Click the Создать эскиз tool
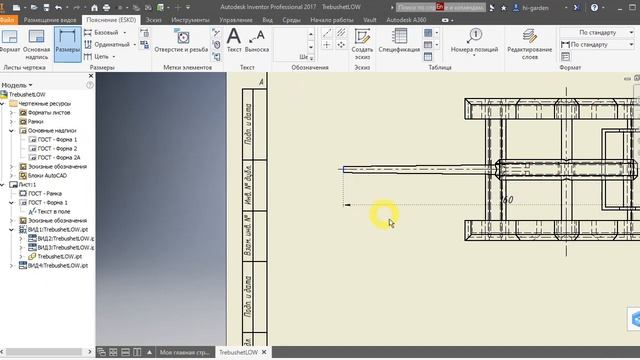This screenshot has height=360, width=640. click(362, 44)
